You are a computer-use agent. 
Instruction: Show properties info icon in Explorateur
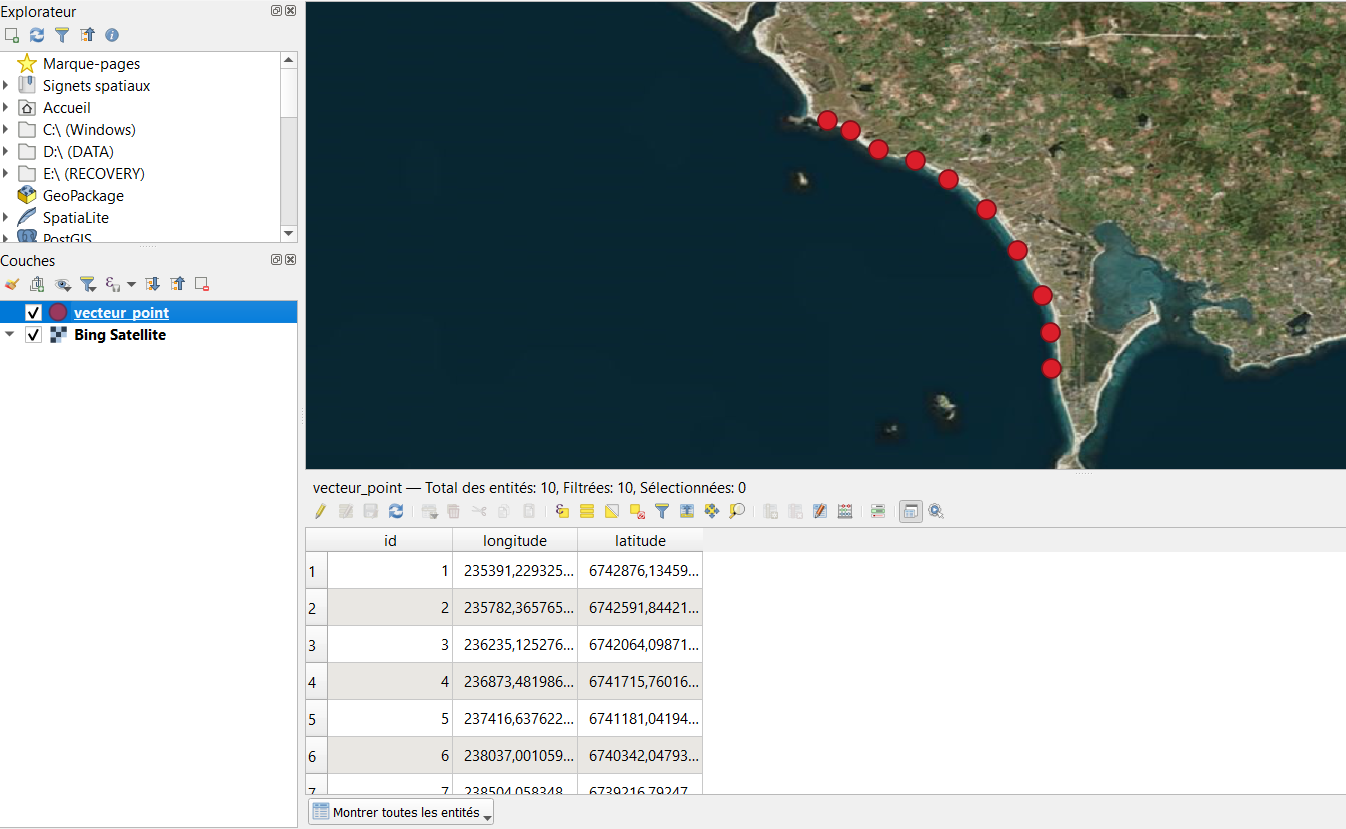(x=112, y=35)
